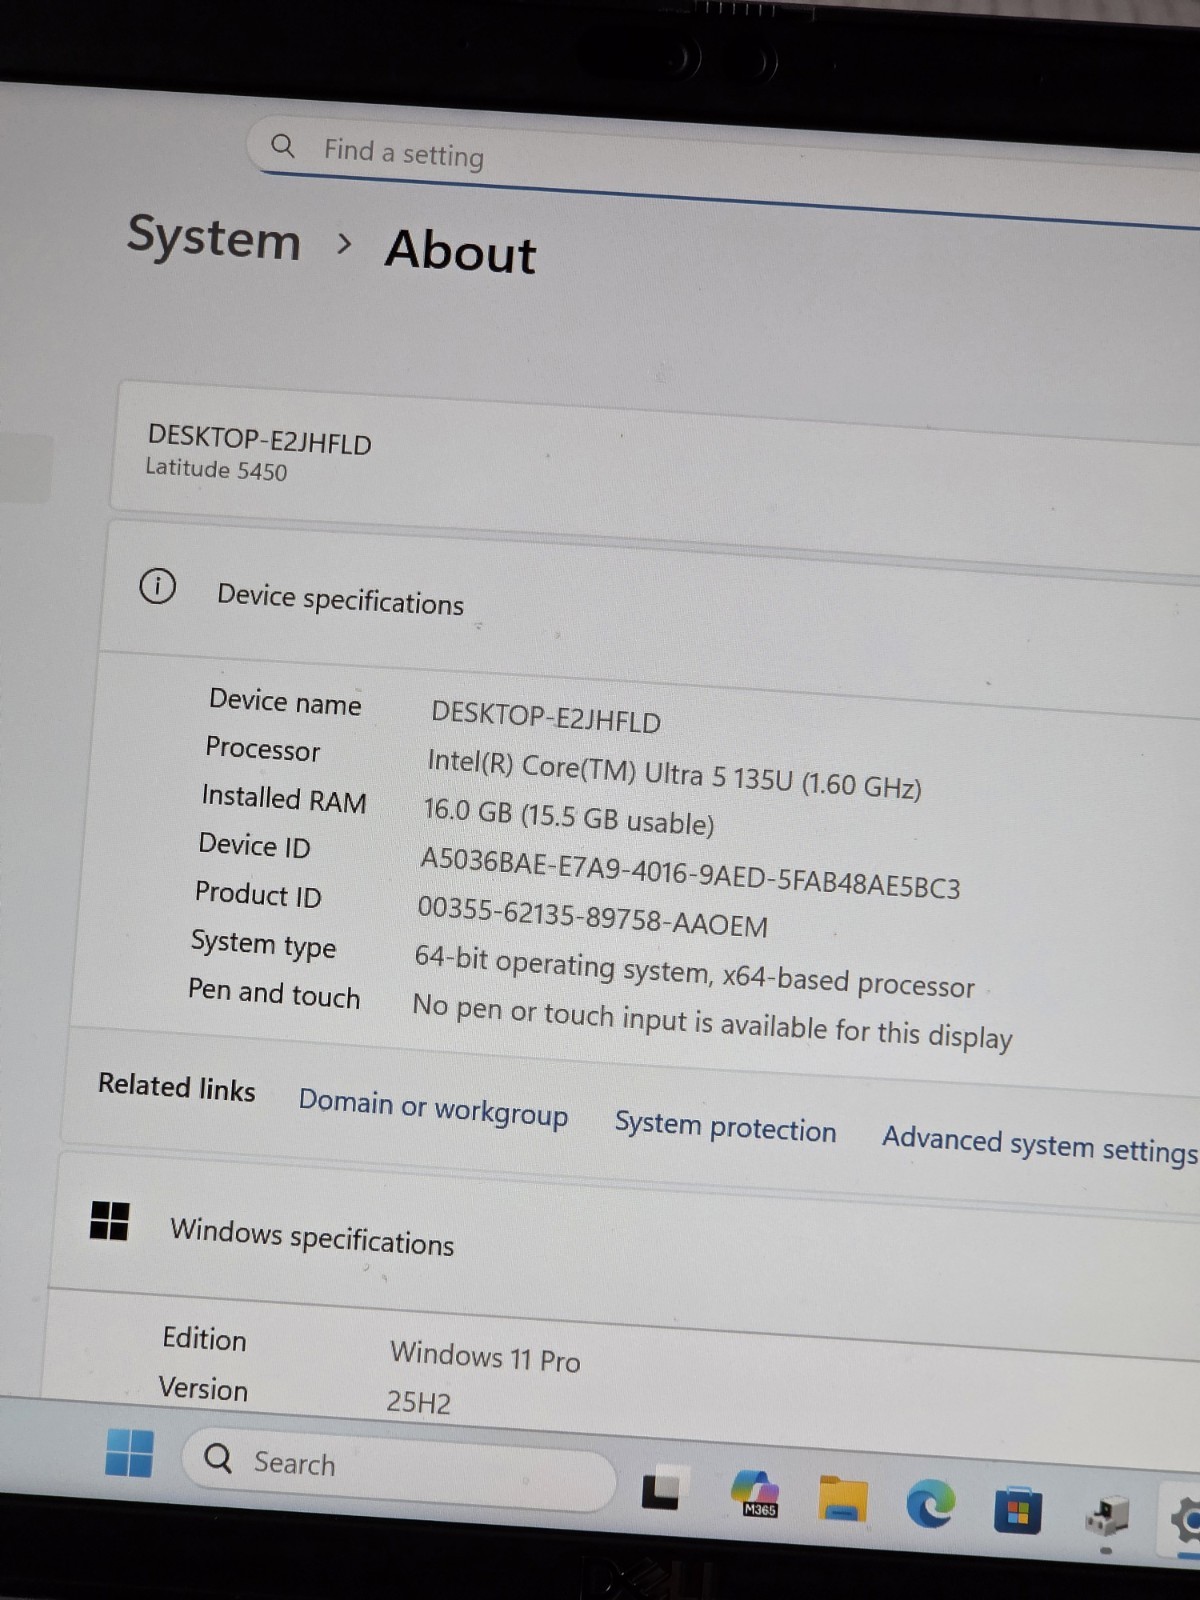Click the Windows specifications logo icon
The width and height of the screenshot is (1200, 1600).
(x=109, y=1220)
